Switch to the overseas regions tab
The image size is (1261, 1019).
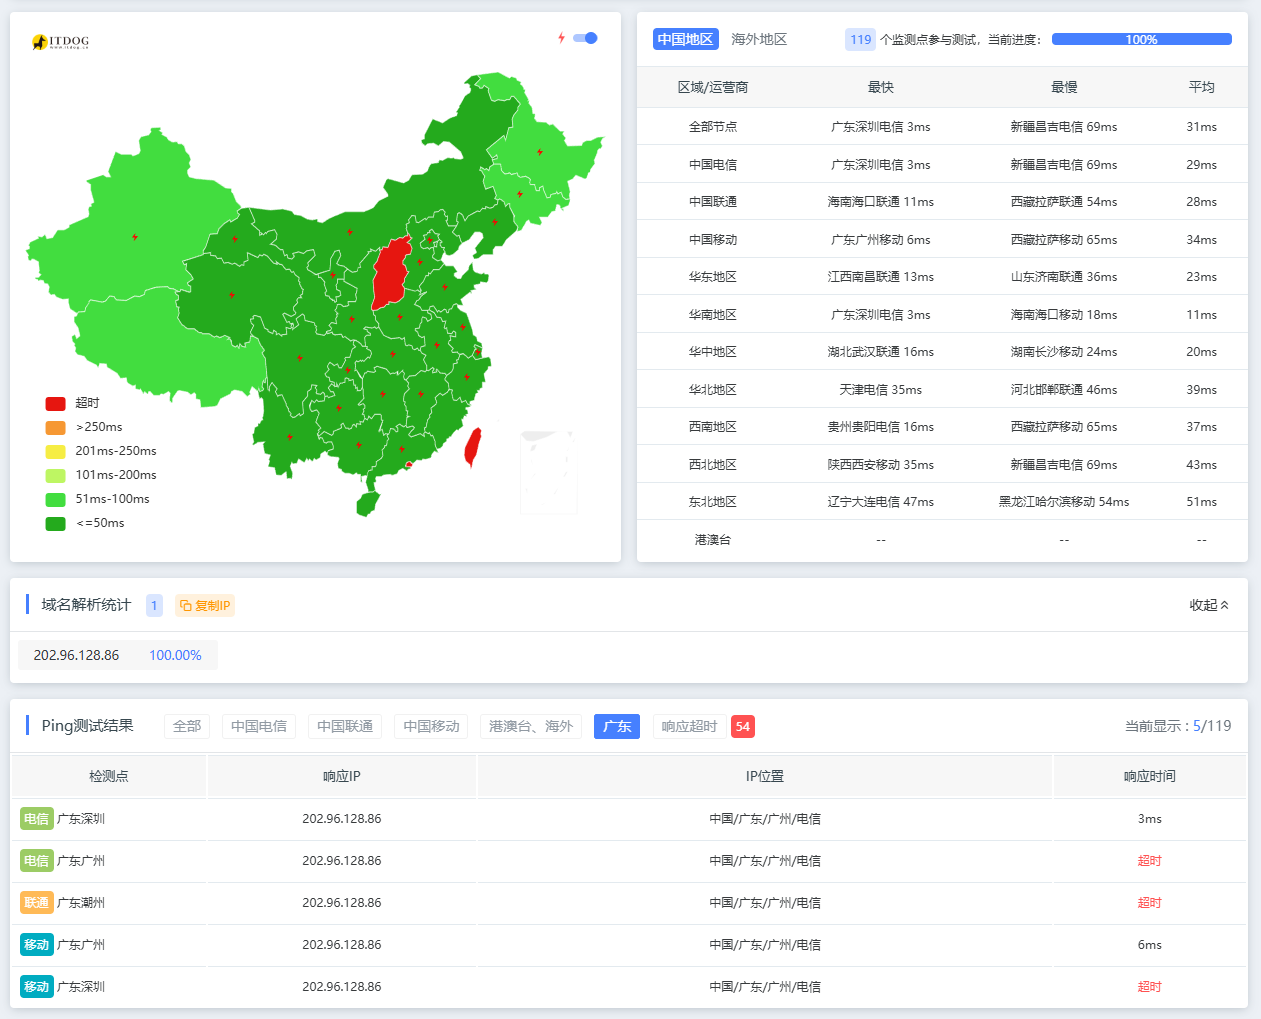(758, 39)
